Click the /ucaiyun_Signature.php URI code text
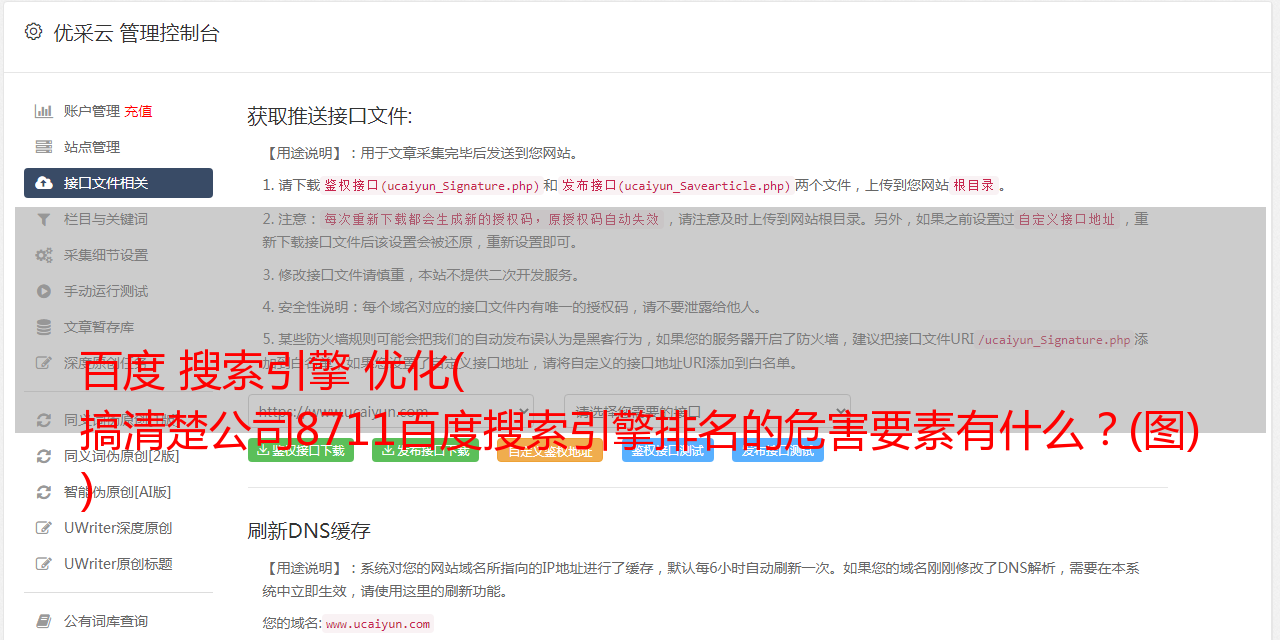 click(1055, 339)
